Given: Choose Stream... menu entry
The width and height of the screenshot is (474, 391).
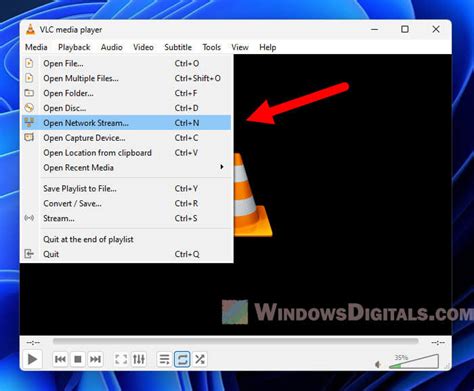Looking at the screenshot, I should tap(127, 218).
